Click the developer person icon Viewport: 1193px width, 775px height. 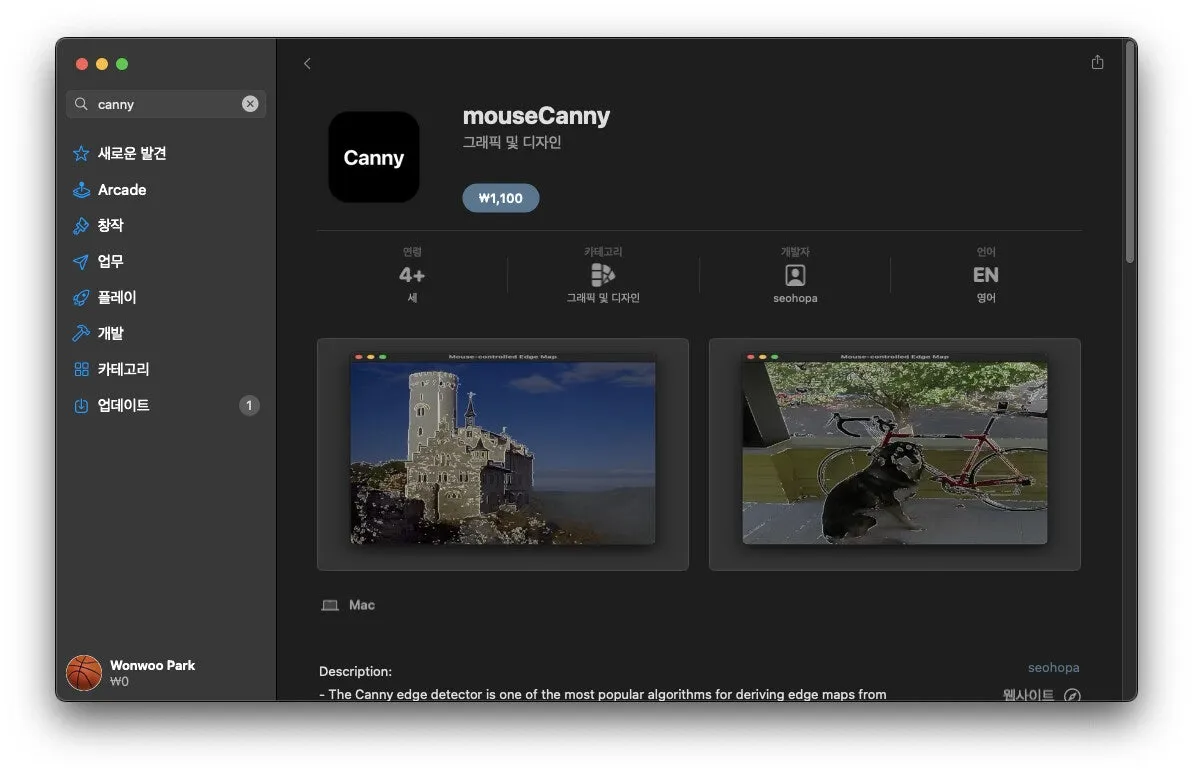point(795,275)
